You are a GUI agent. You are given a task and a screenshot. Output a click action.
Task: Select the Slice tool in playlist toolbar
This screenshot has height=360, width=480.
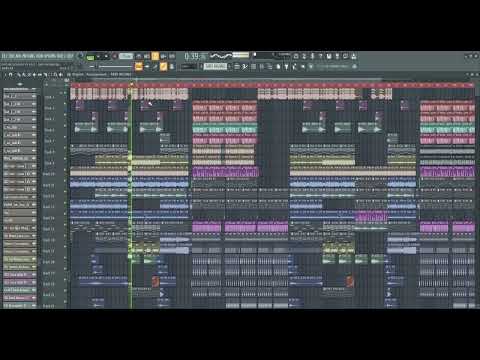tap(45, 75)
